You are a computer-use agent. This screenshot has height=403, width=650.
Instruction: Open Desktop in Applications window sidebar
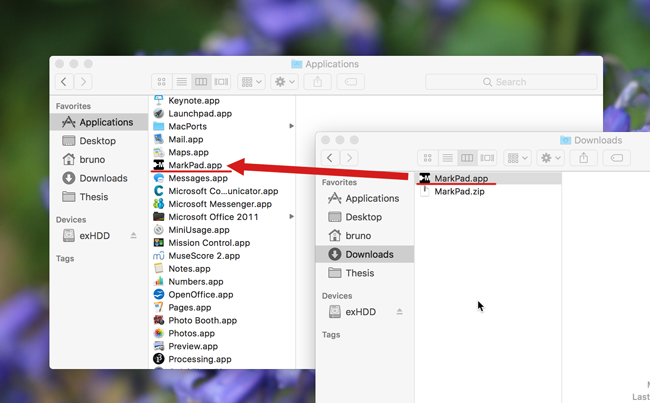coord(98,141)
